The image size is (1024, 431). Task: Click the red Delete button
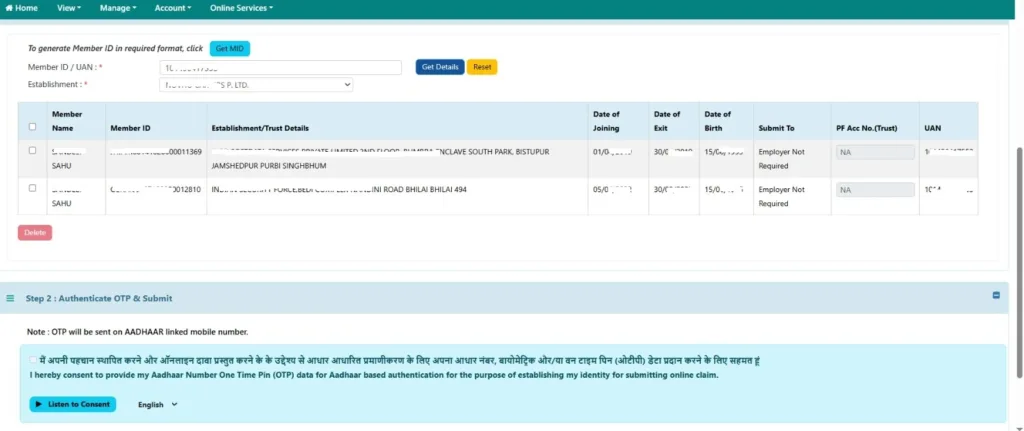tap(35, 232)
